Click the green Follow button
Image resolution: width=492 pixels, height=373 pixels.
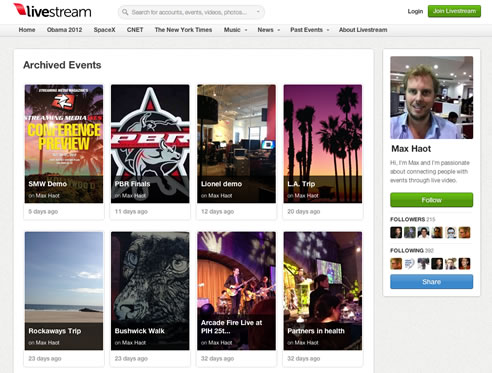[x=432, y=200]
